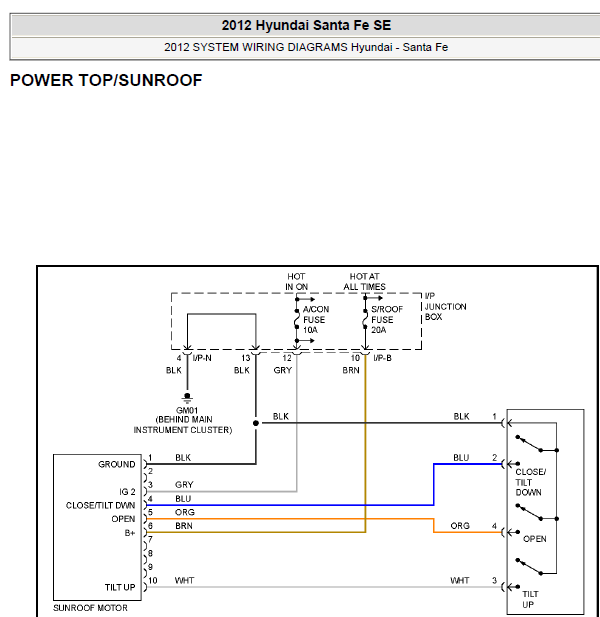Image resolution: width=600 pixels, height=617 pixels.
Task: Click the 'HOT IN ON' label
Action: [296, 282]
